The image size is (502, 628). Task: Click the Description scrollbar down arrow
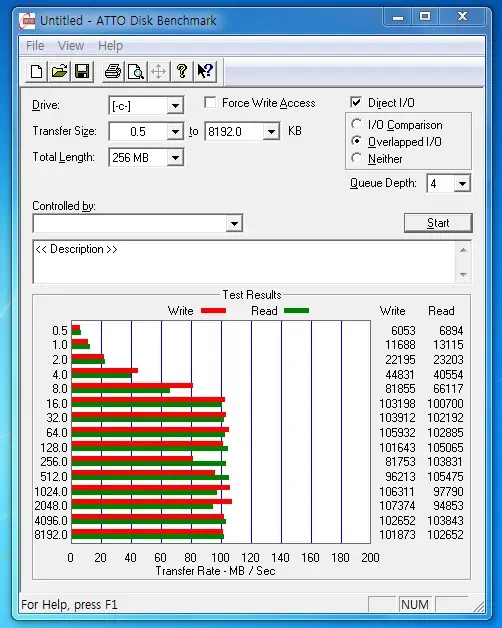point(464,275)
